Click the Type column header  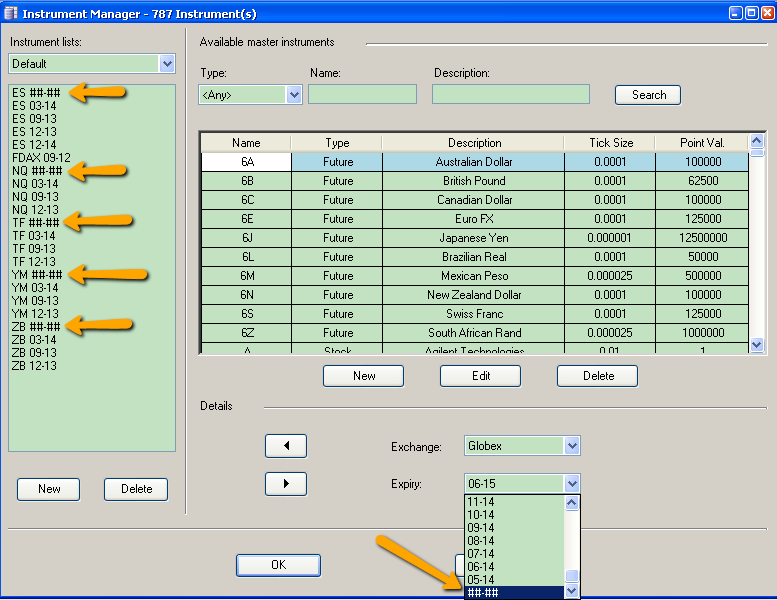(337, 143)
